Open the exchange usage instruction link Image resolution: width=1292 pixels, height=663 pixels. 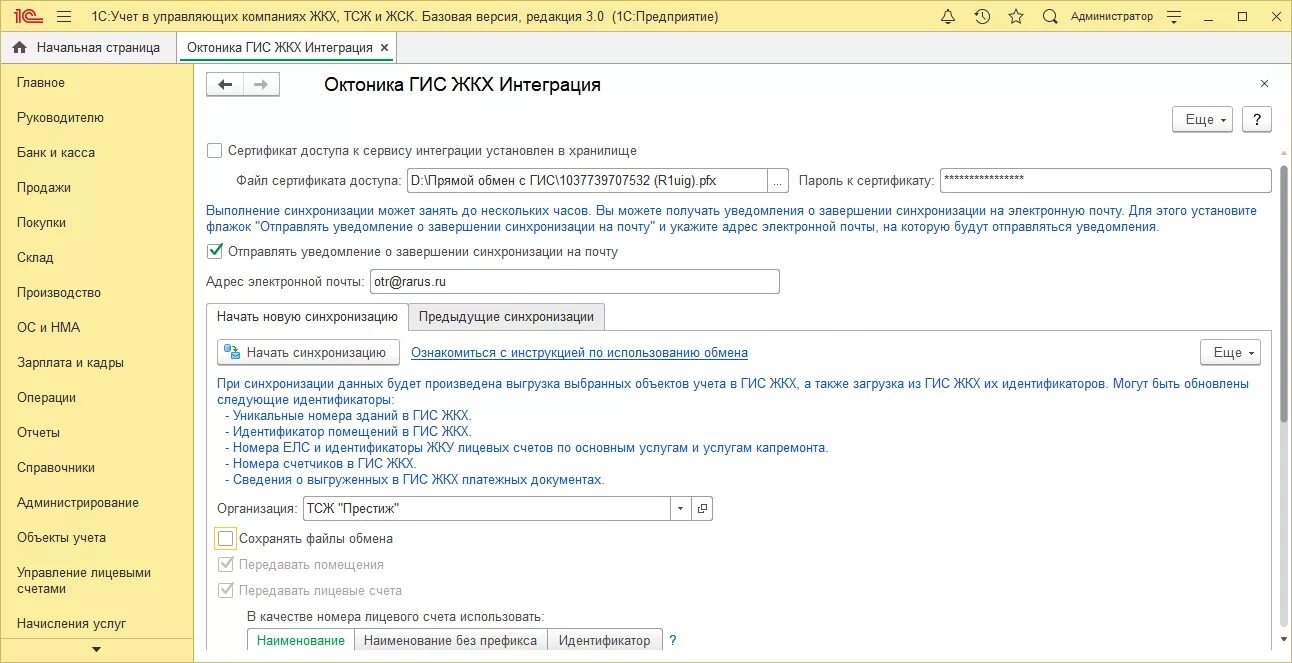(x=579, y=352)
